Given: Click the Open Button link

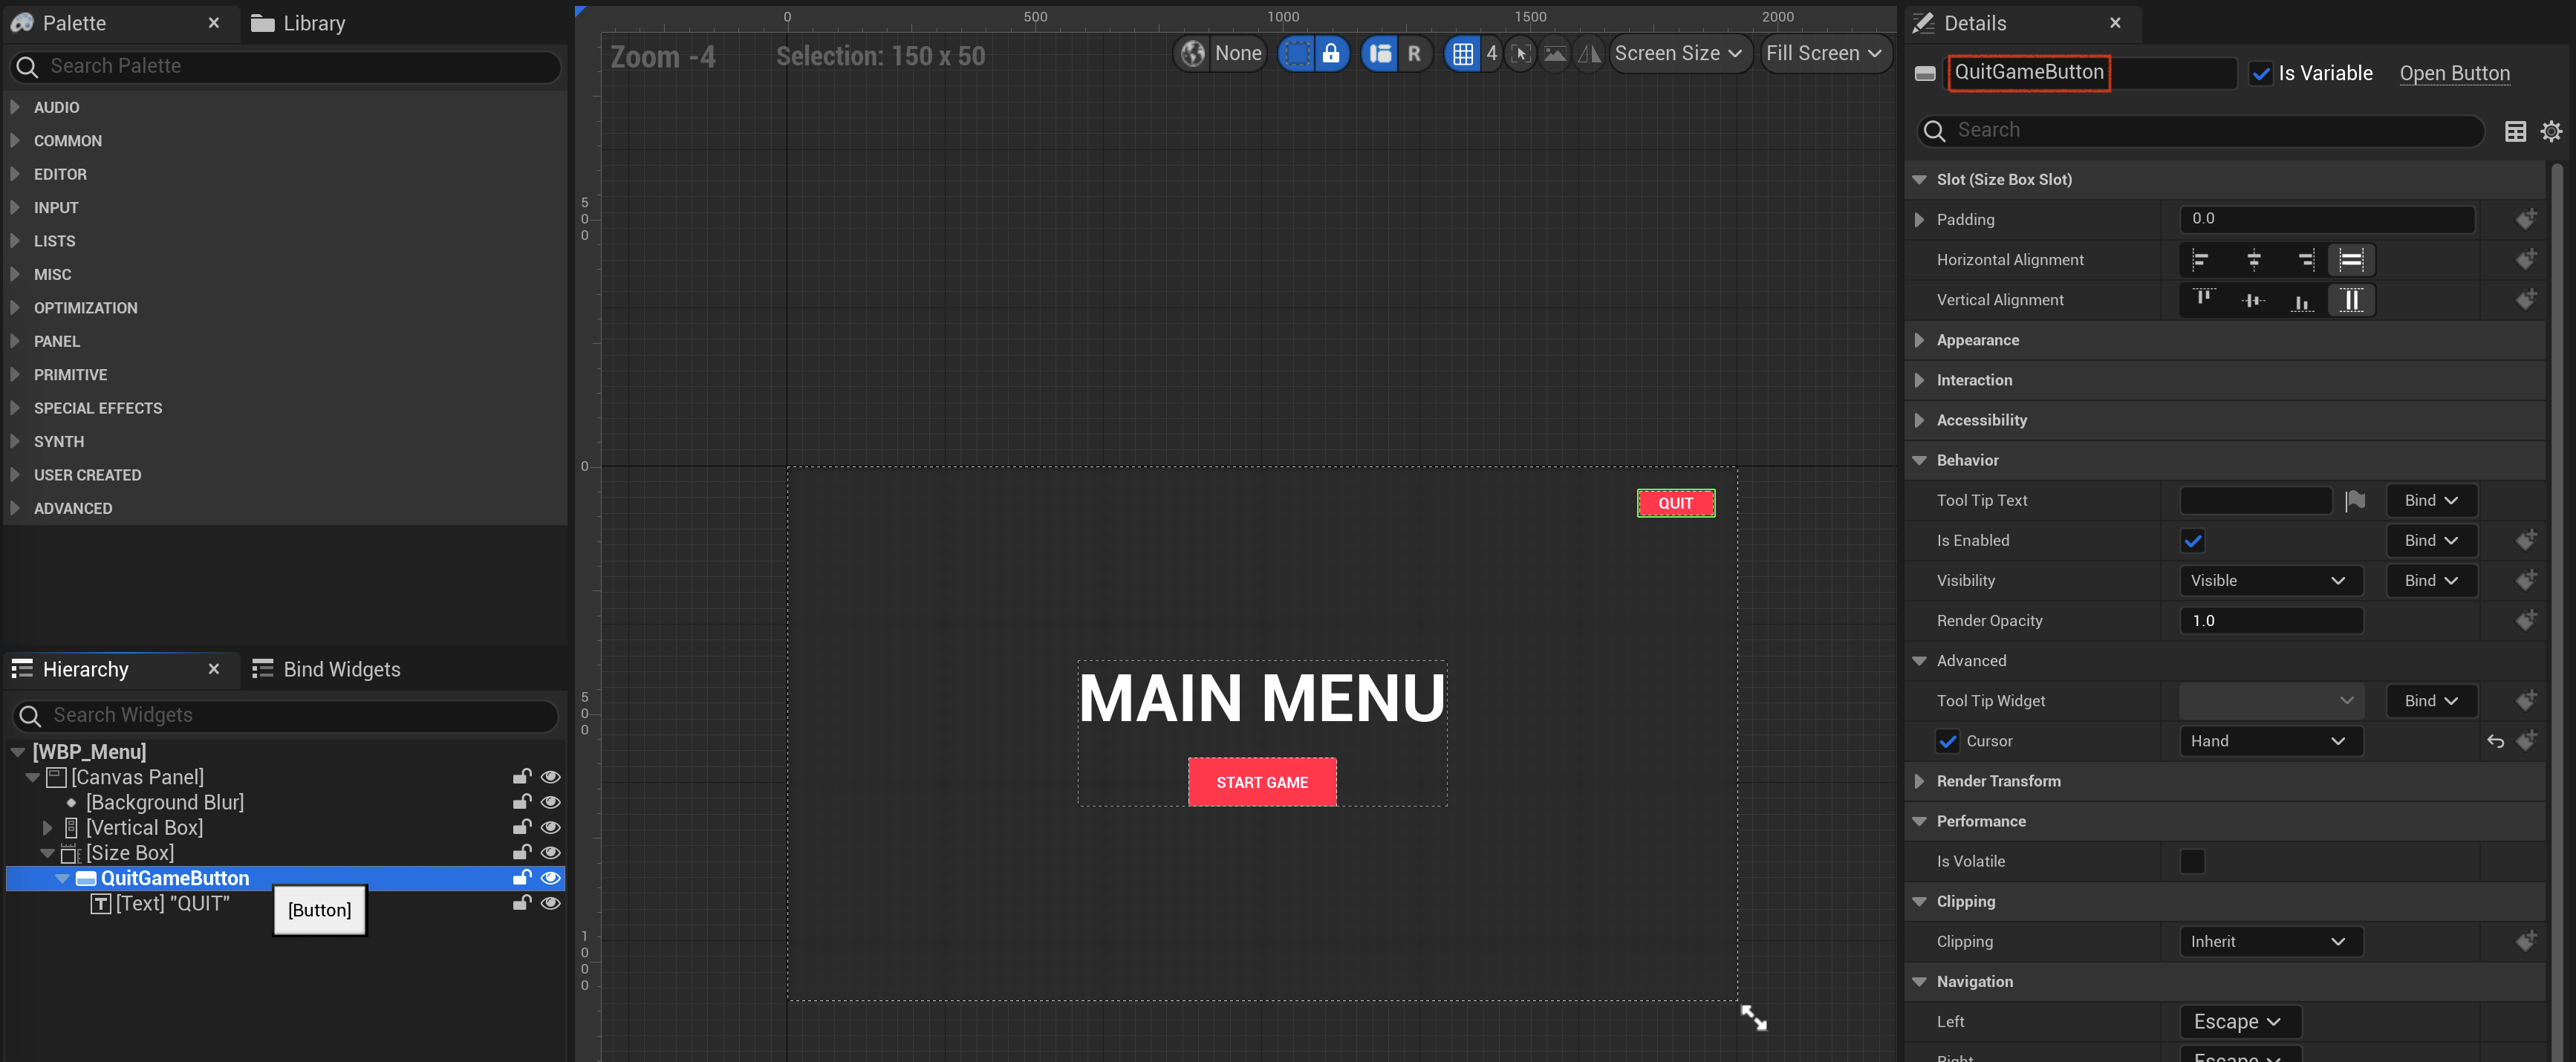Looking at the screenshot, I should coord(2454,73).
